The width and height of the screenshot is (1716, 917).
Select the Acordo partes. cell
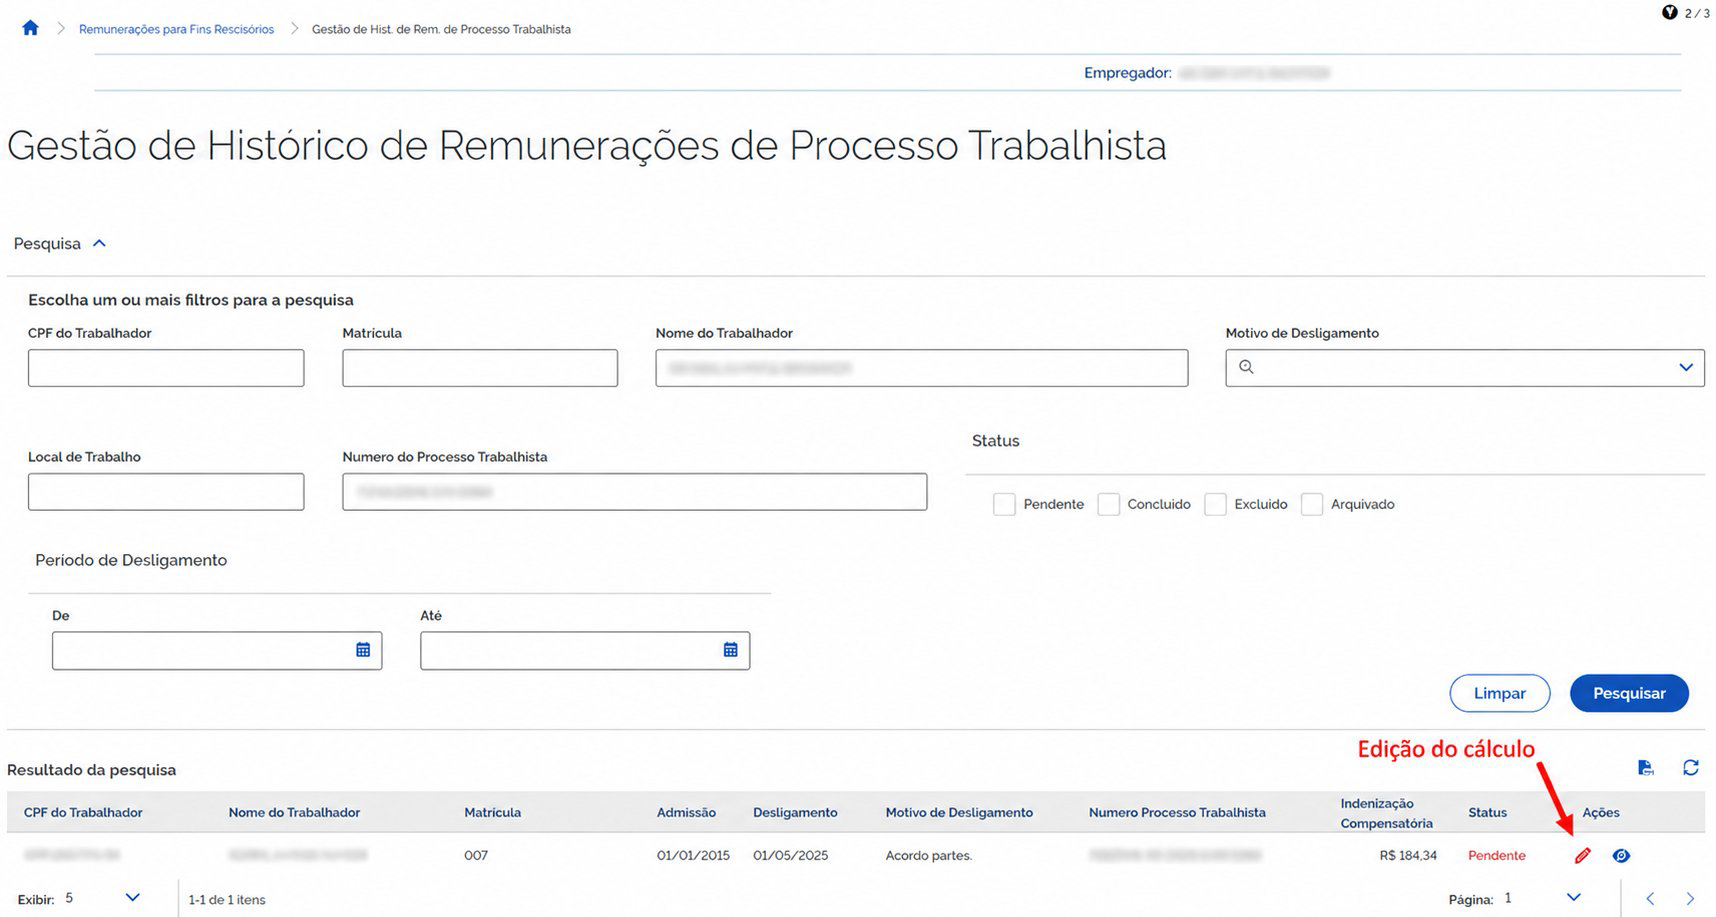pos(928,855)
